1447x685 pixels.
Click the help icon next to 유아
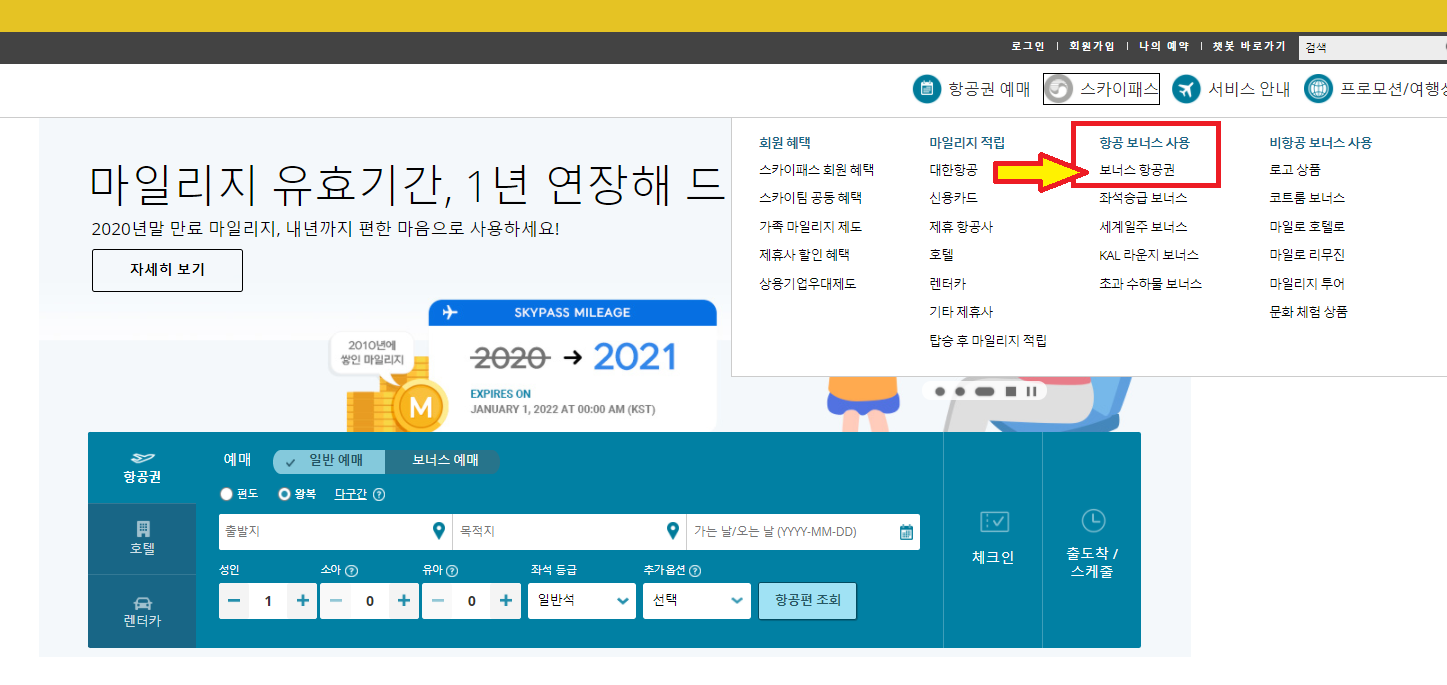click(452, 571)
